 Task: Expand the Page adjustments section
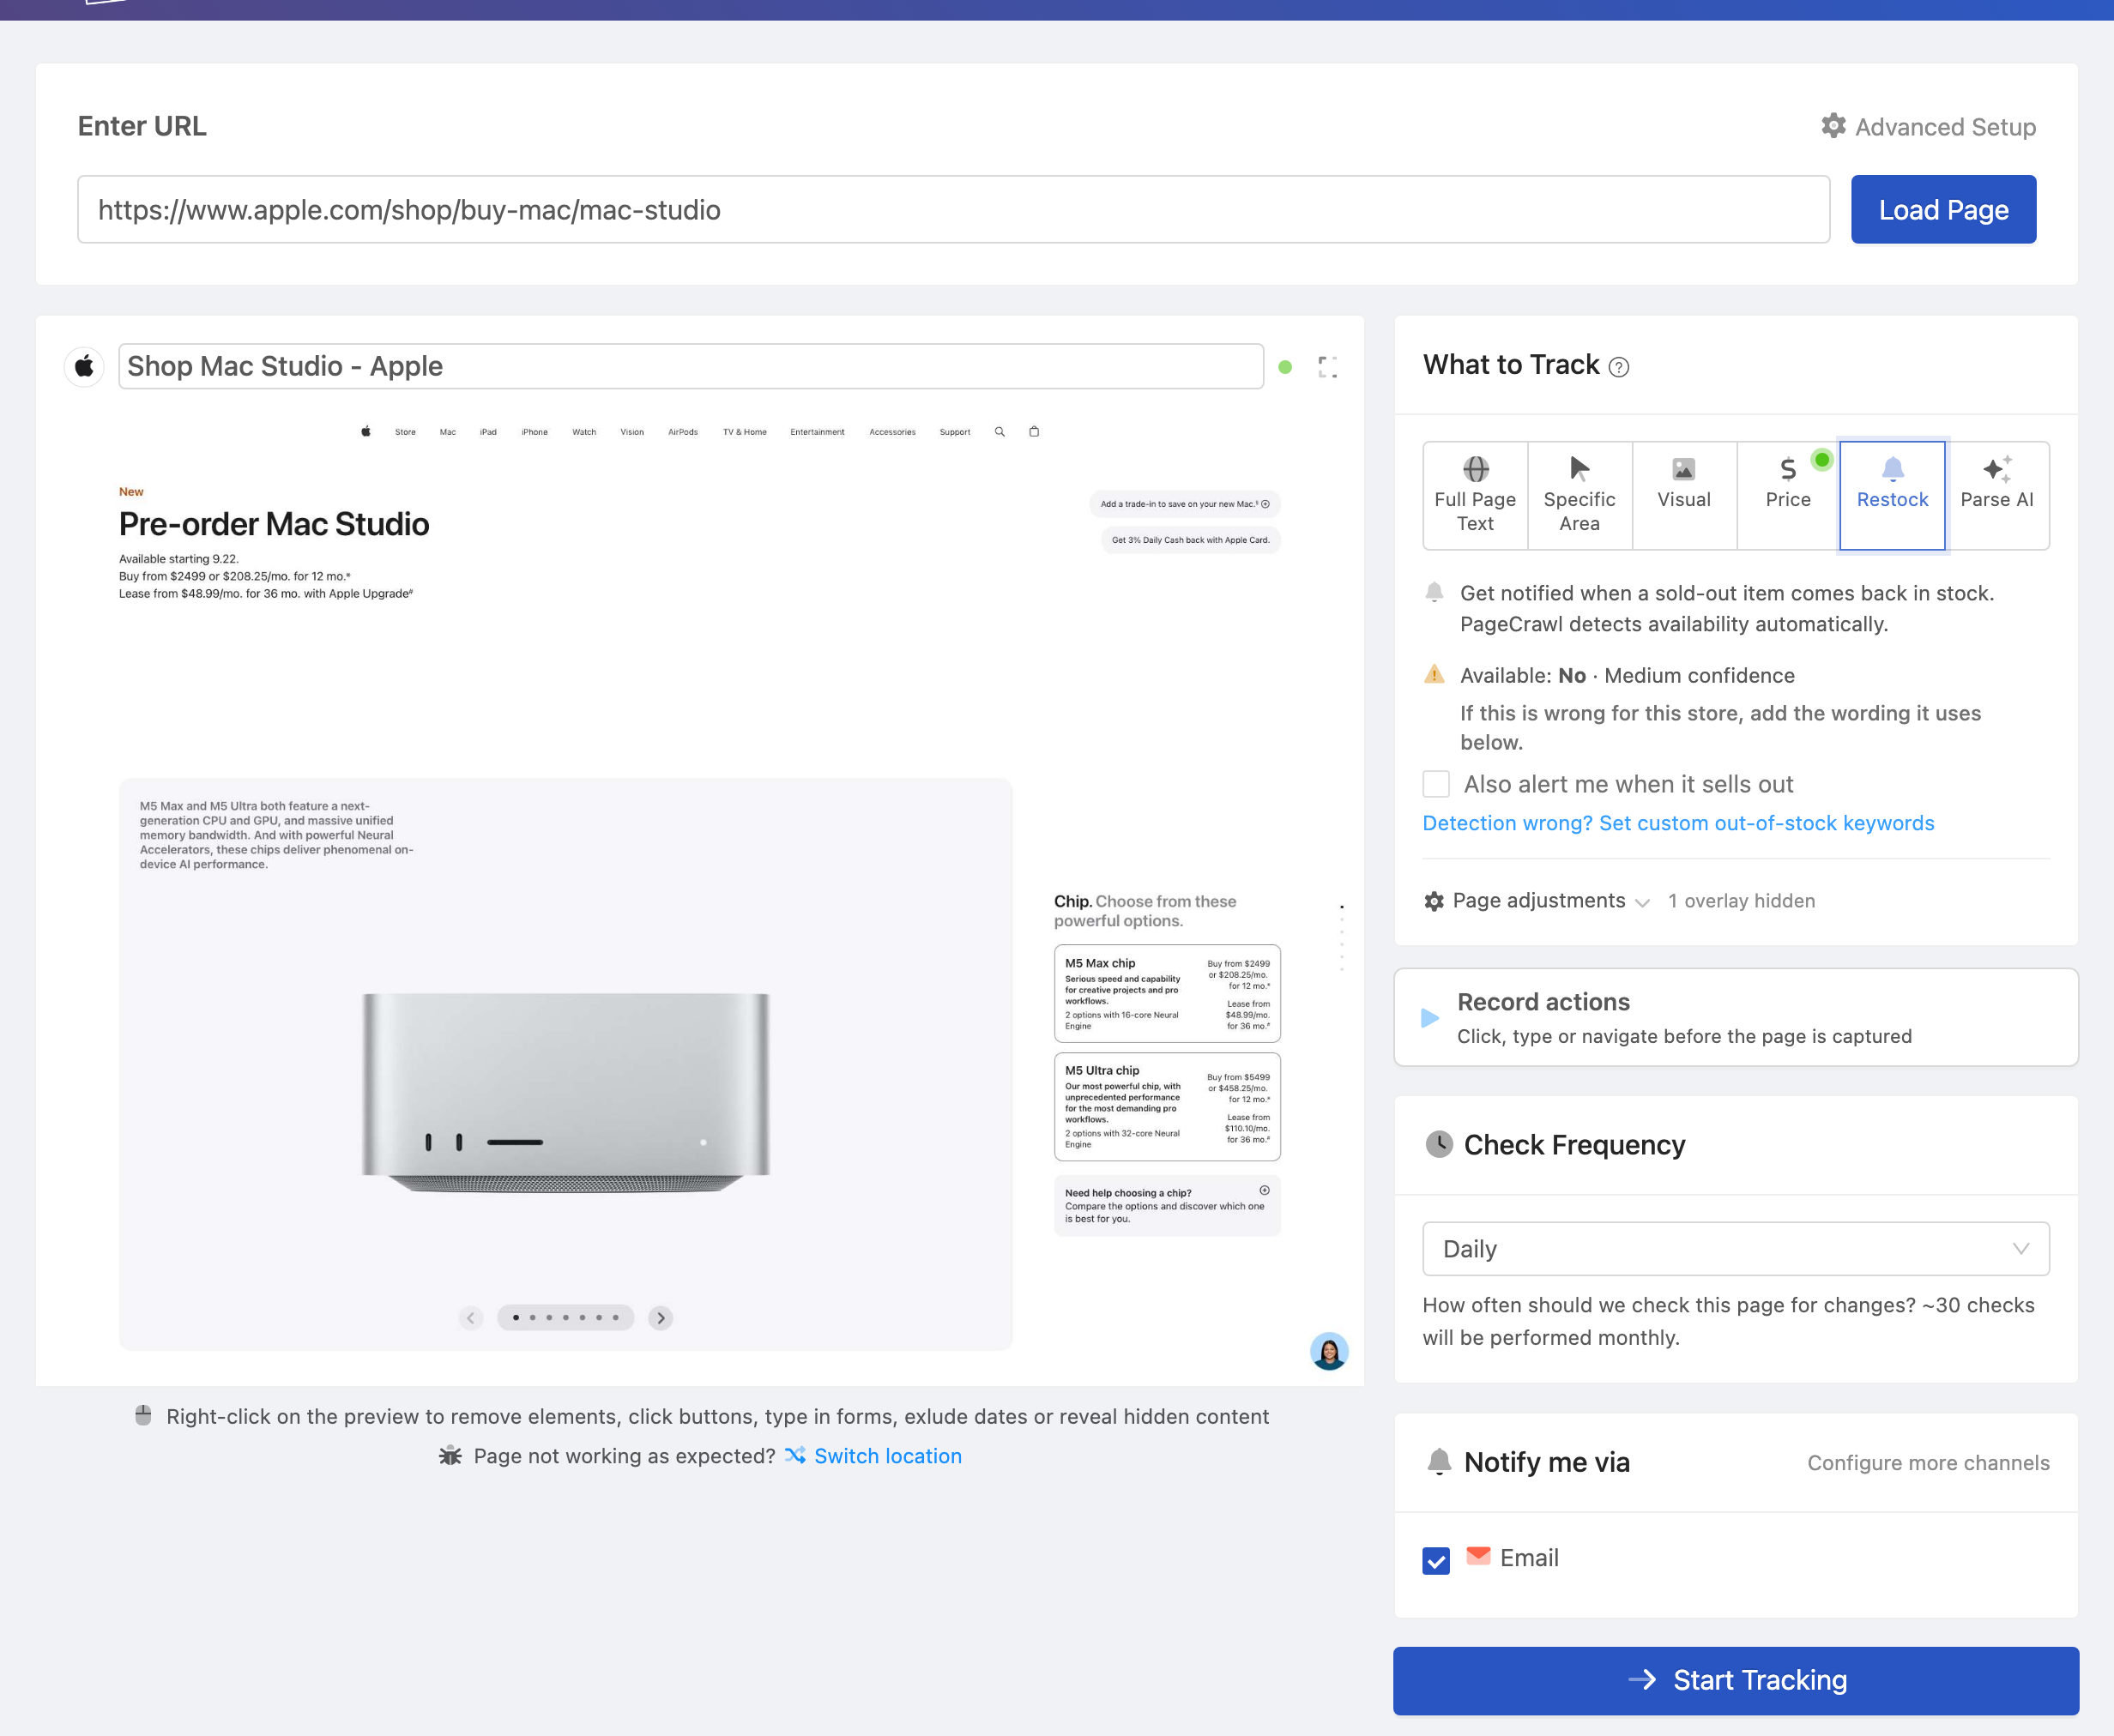[1538, 901]
